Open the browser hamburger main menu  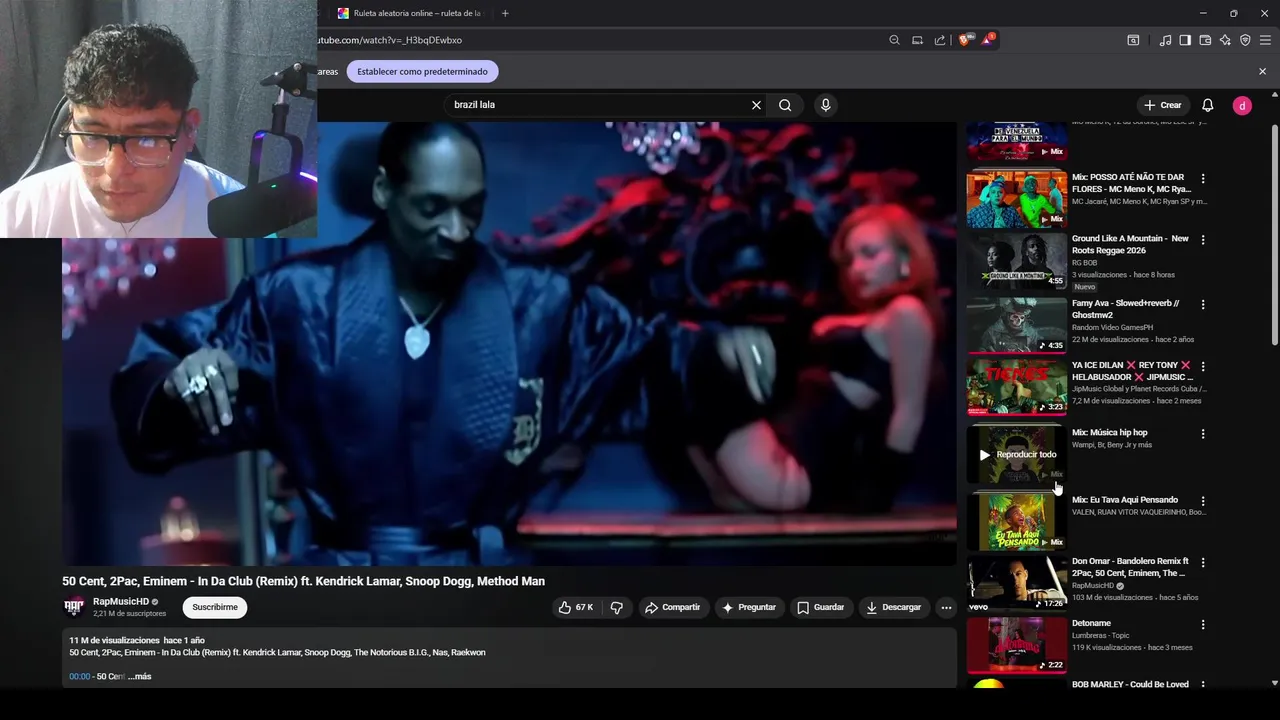1265,40
